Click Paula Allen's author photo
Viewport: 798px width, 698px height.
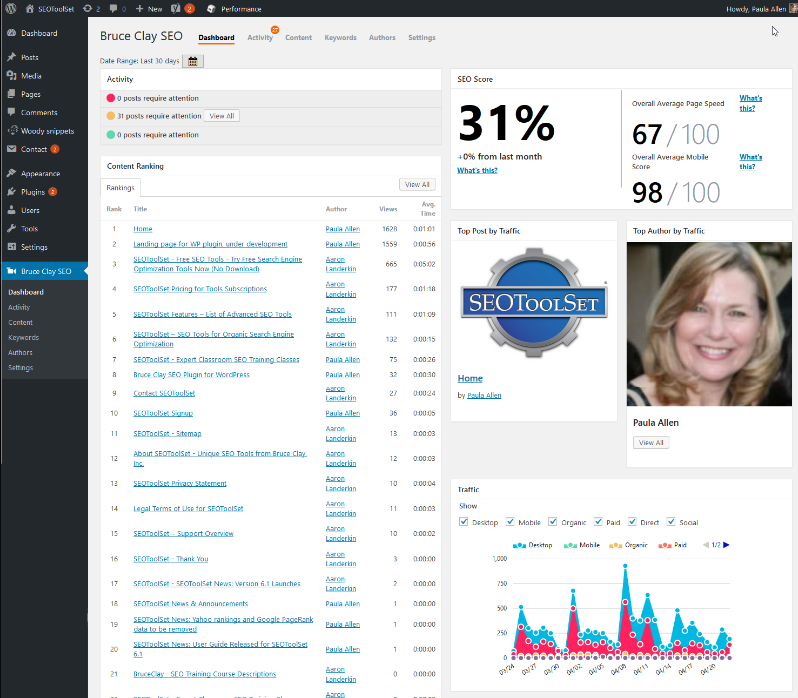click(709, 324)
